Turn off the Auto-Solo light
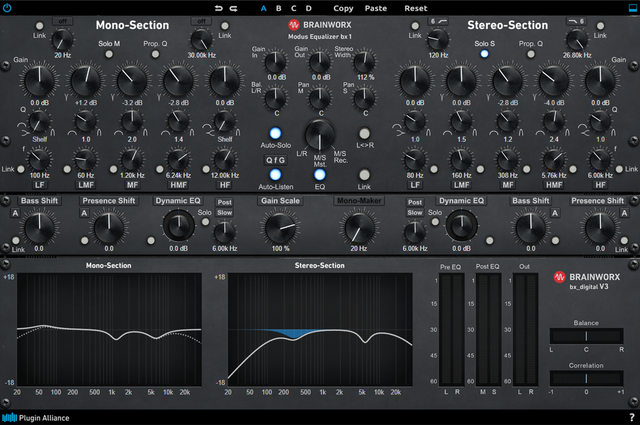The width and height of the screenshot is (640, 425). pyautogui.click(x=276, y=133)
